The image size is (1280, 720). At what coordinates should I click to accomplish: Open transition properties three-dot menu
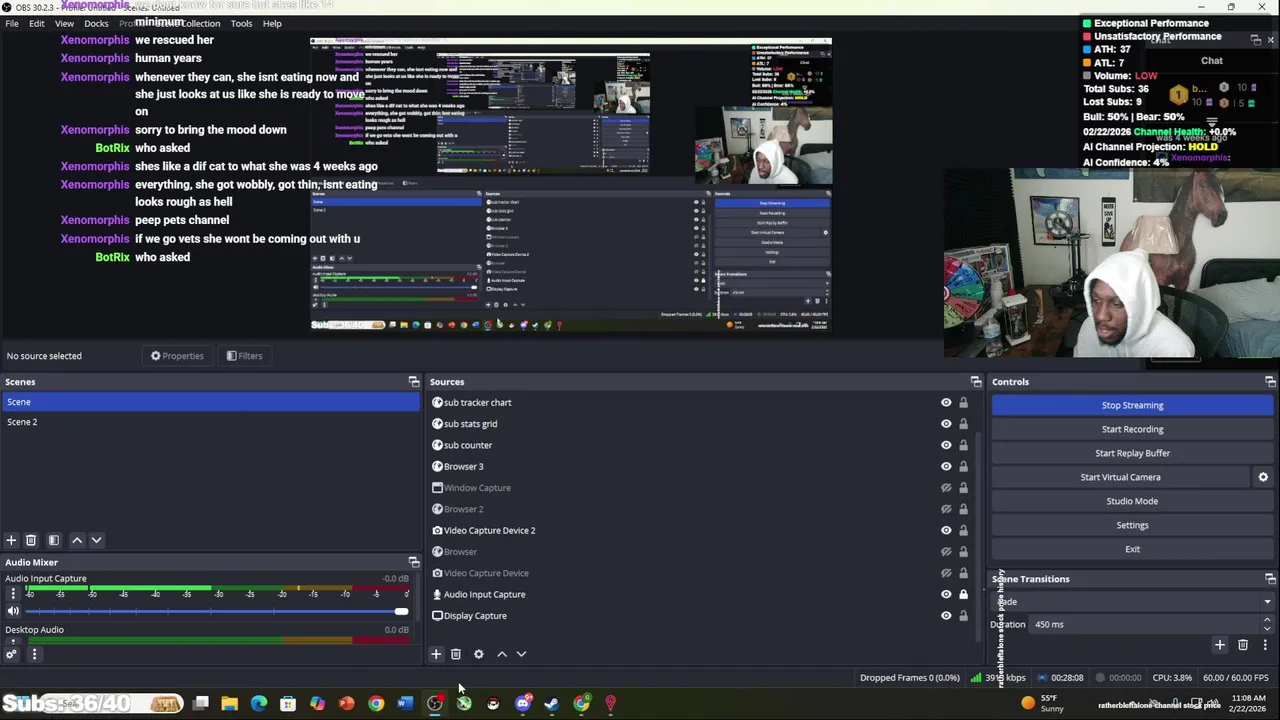pyautogui.click(x=1265, y=645)
